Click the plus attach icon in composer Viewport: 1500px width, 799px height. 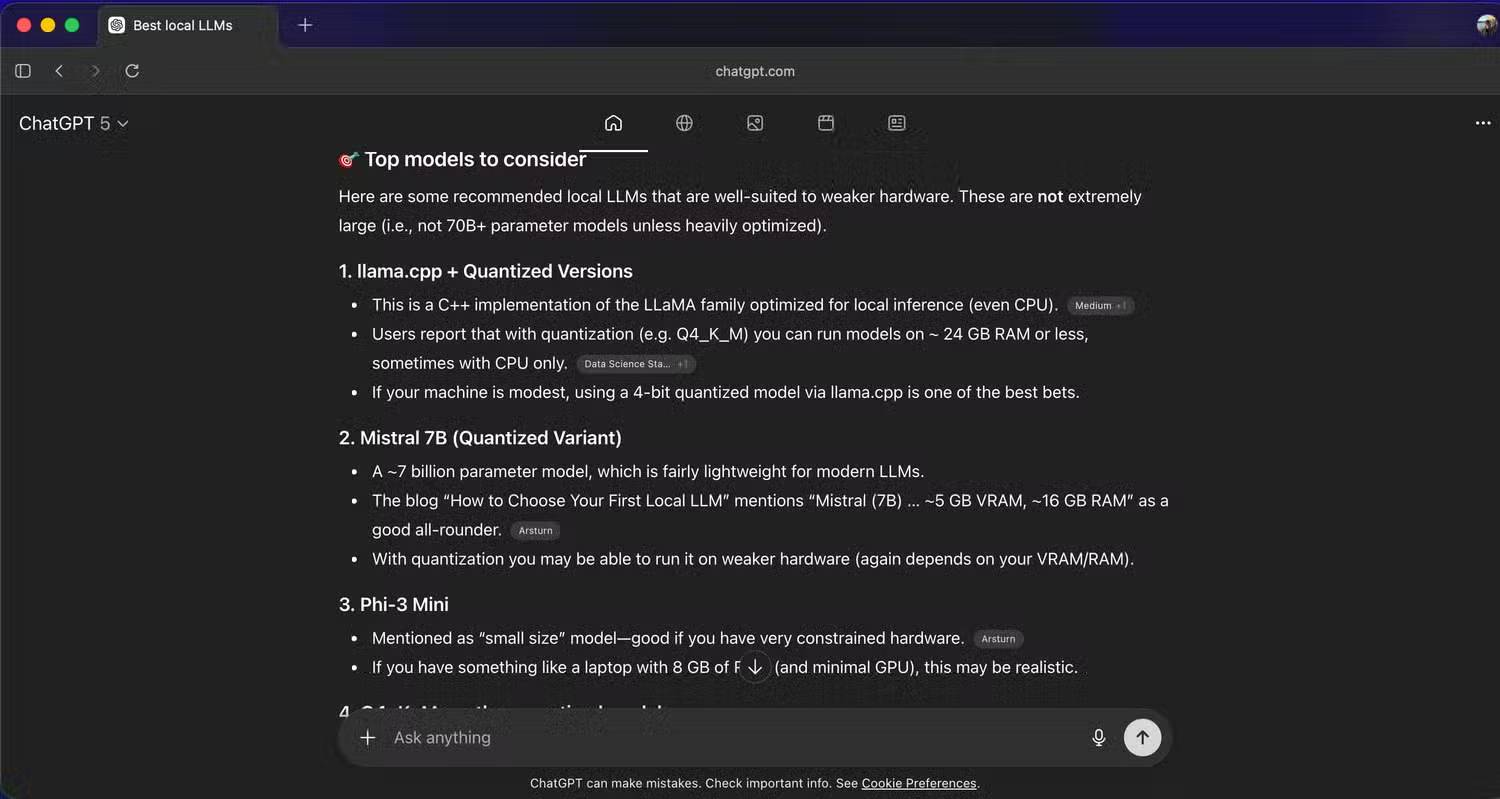point(368,737)
